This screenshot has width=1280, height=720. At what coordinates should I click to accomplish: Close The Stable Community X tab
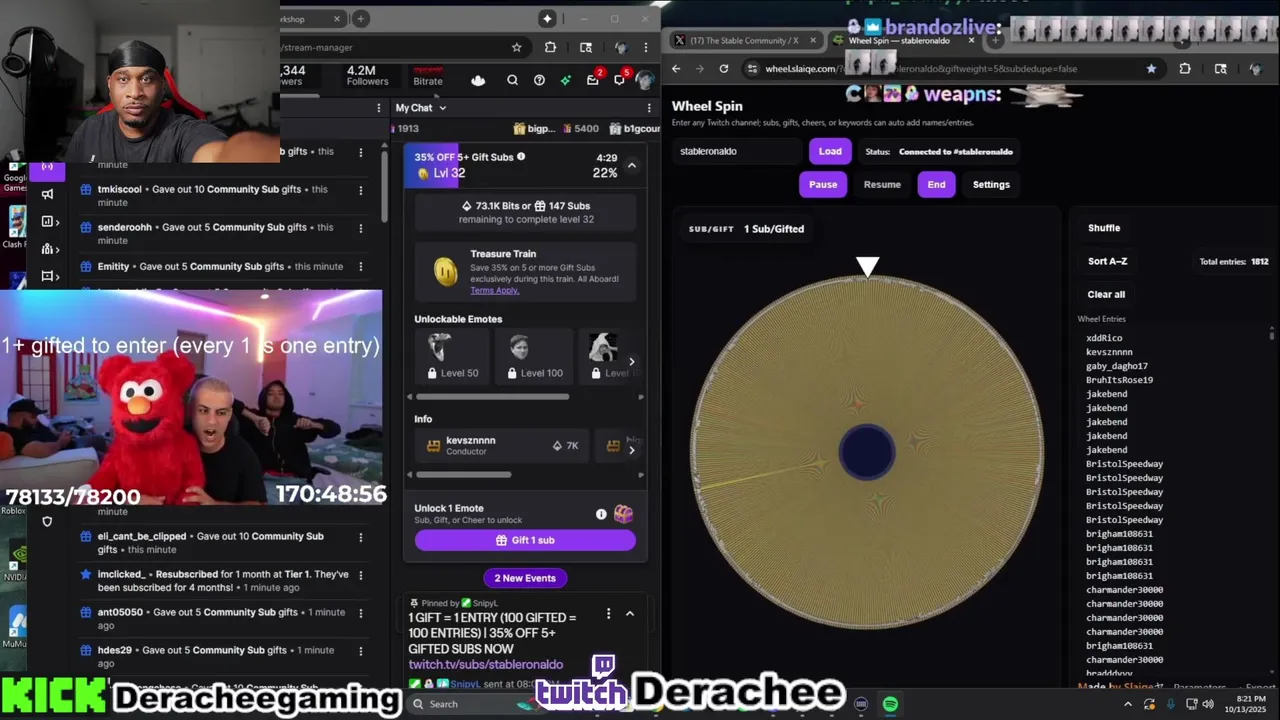point(812,41)
